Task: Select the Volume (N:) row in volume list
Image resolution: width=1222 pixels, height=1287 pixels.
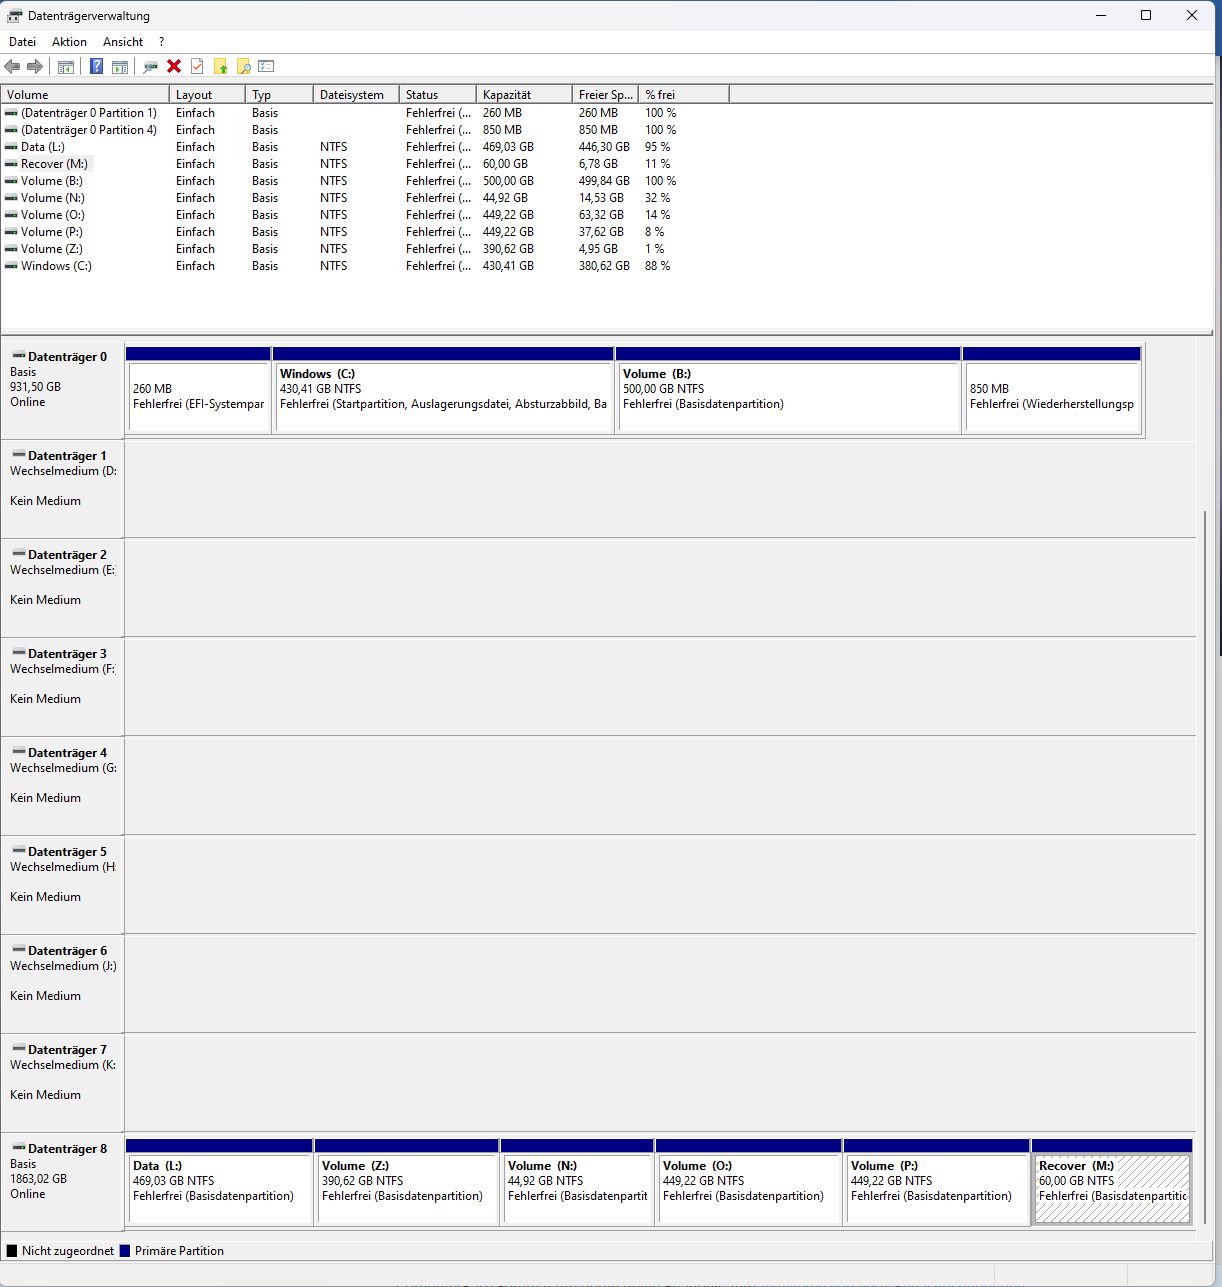Action: pyautogui.click(x=365, y=198)
